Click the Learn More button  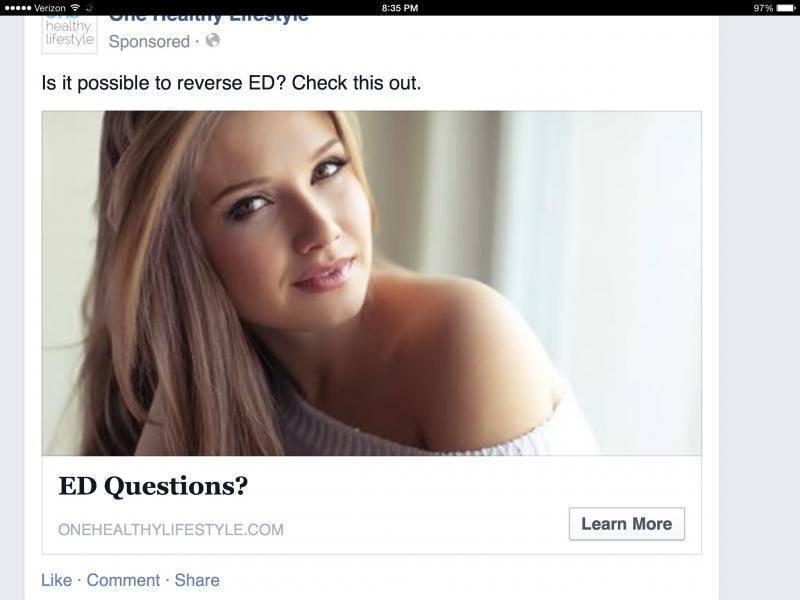pos(627,523)
